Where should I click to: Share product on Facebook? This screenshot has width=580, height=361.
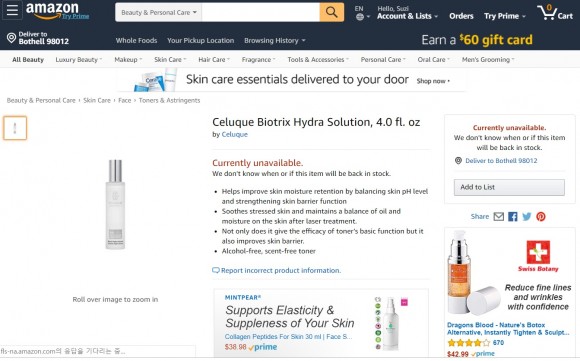pos(513,216)
